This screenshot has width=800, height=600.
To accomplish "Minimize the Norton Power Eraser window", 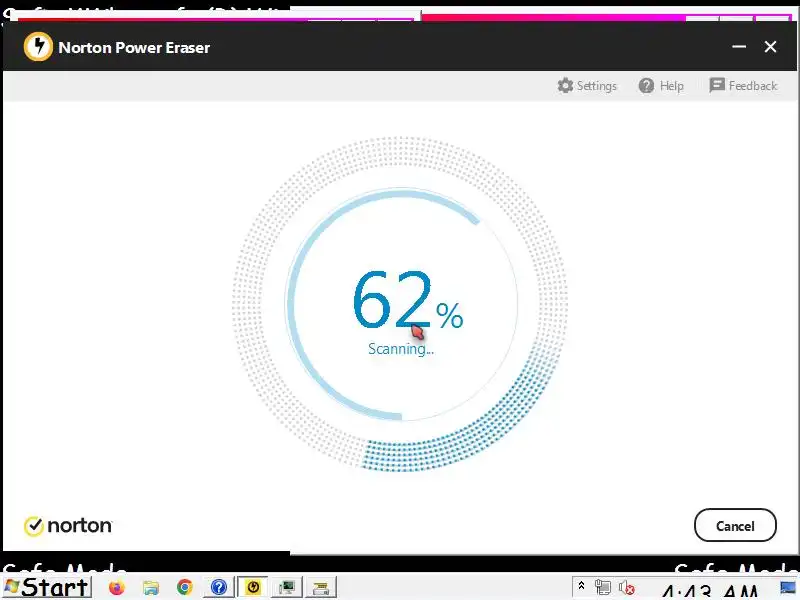I will coord(739,47).
